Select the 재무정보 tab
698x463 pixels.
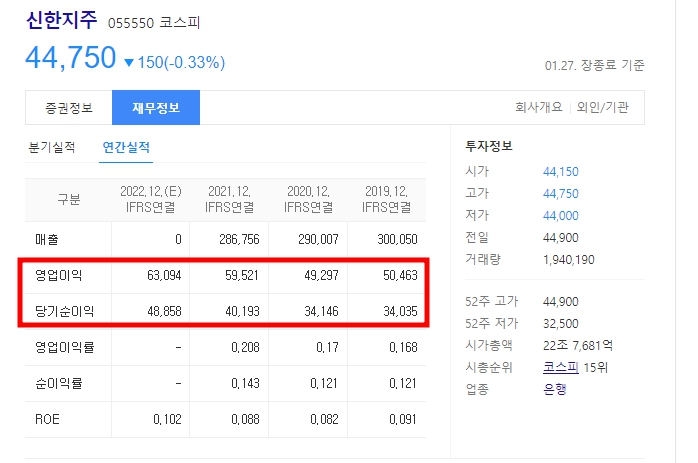(156, 108)
